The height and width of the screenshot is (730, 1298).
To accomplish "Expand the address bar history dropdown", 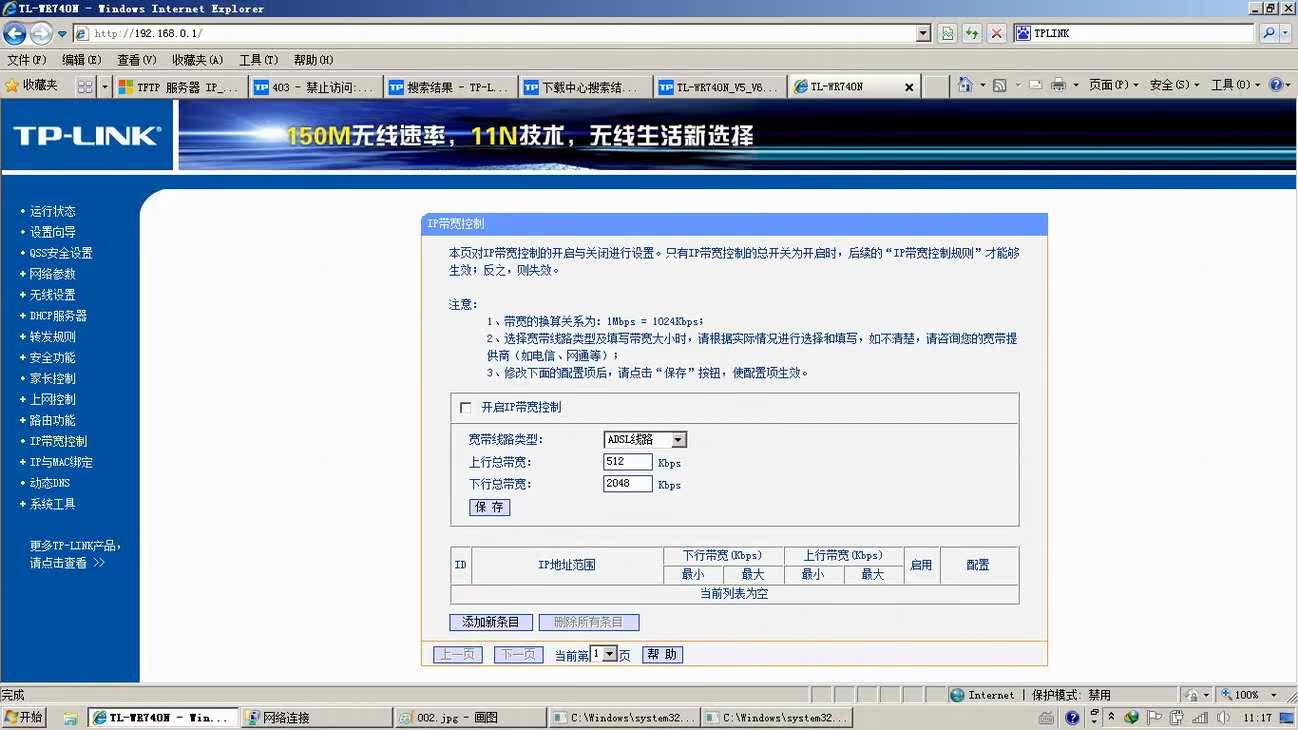I will pyautogui.click(x=923, y=33).
